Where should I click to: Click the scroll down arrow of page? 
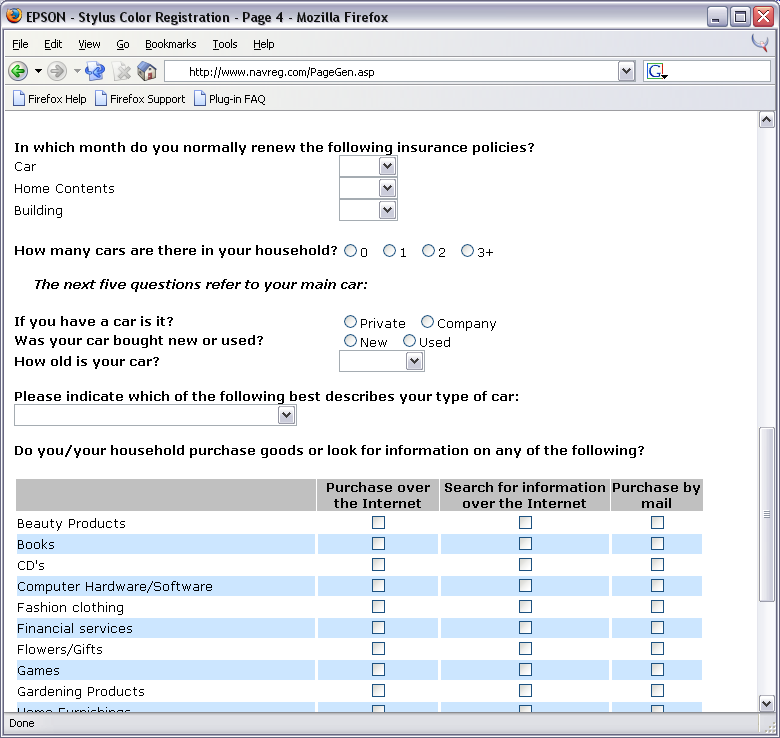[767, 703]
